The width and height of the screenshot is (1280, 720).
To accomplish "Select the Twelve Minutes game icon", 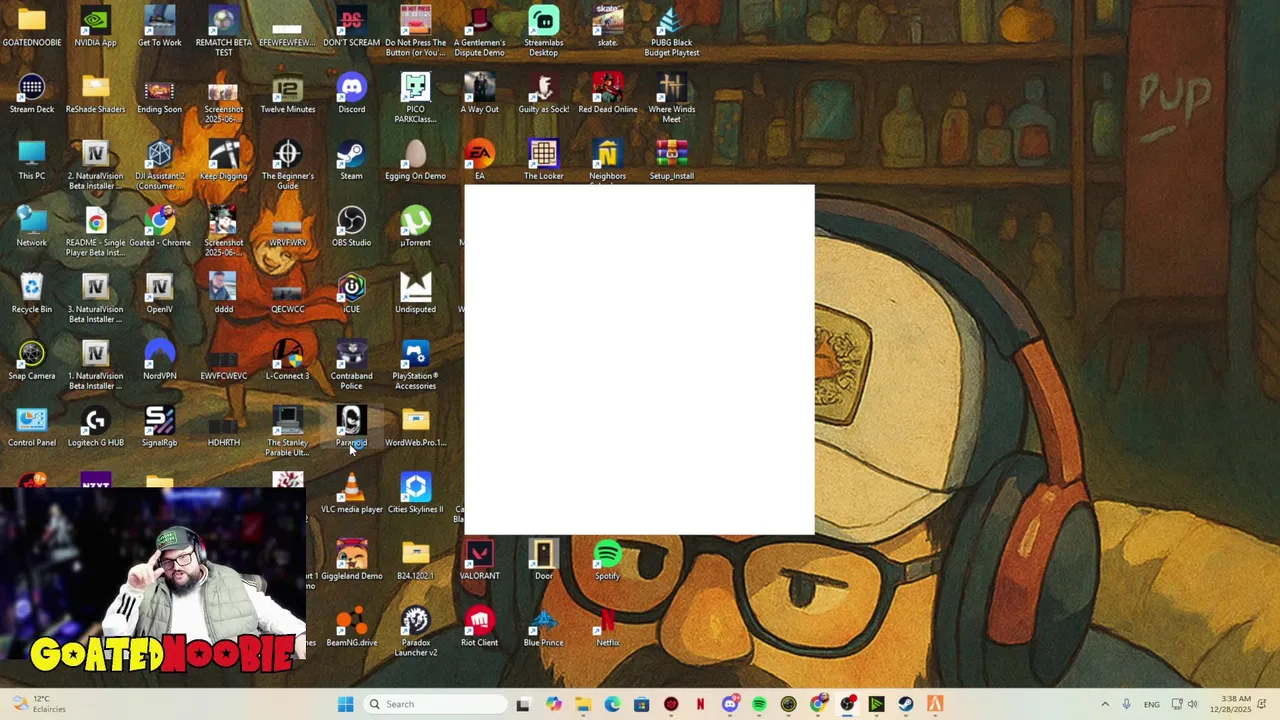I will 287,94.
